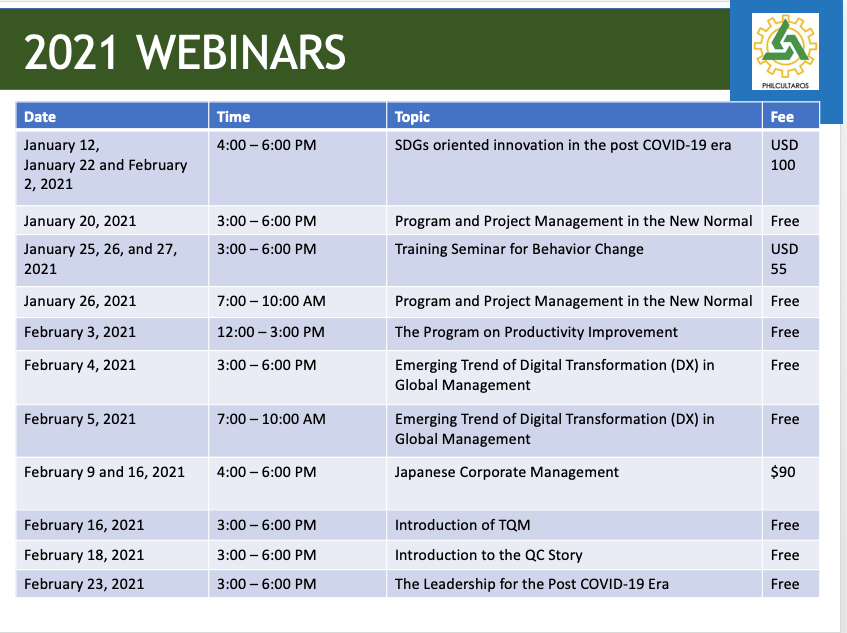Screen dimensions: 847x633
Task: Select the January 20, 2021 date cell
Action: (x=80, y=220)
